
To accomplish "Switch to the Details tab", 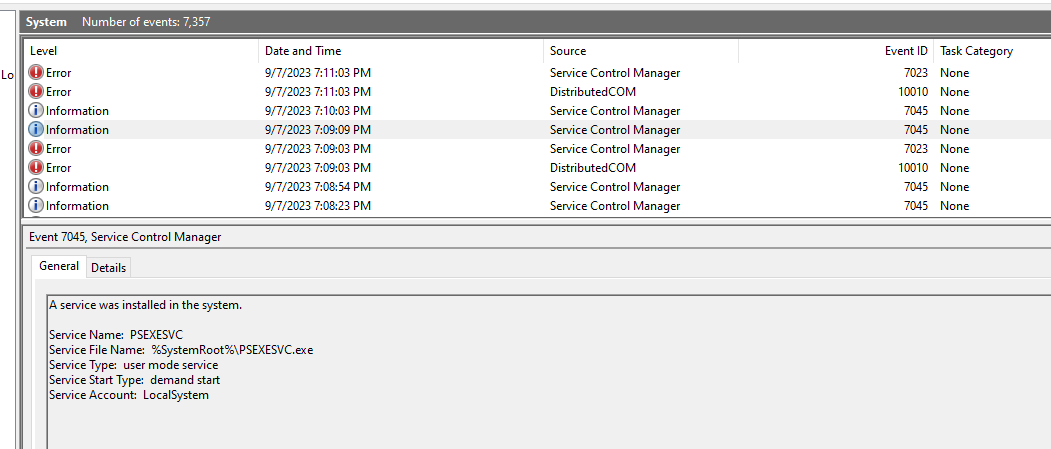I will coord(109,268).
